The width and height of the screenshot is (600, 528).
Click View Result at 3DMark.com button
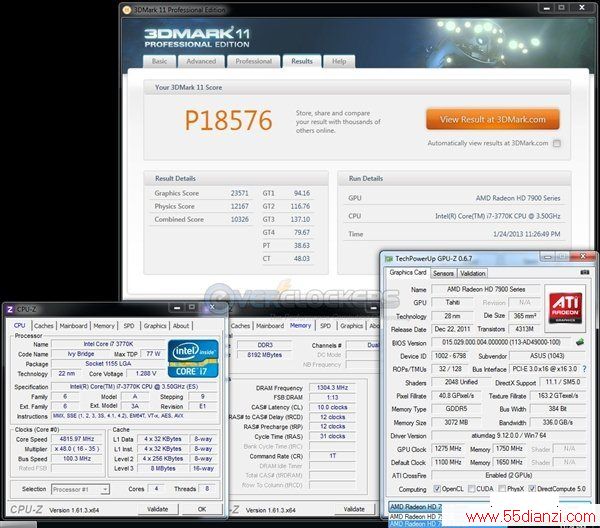coord(493,119)
